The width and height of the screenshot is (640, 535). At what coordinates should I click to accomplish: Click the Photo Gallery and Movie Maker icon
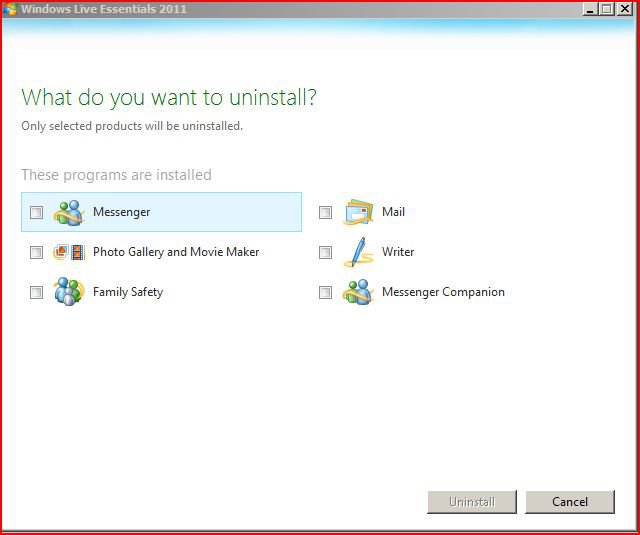[69, 252]
